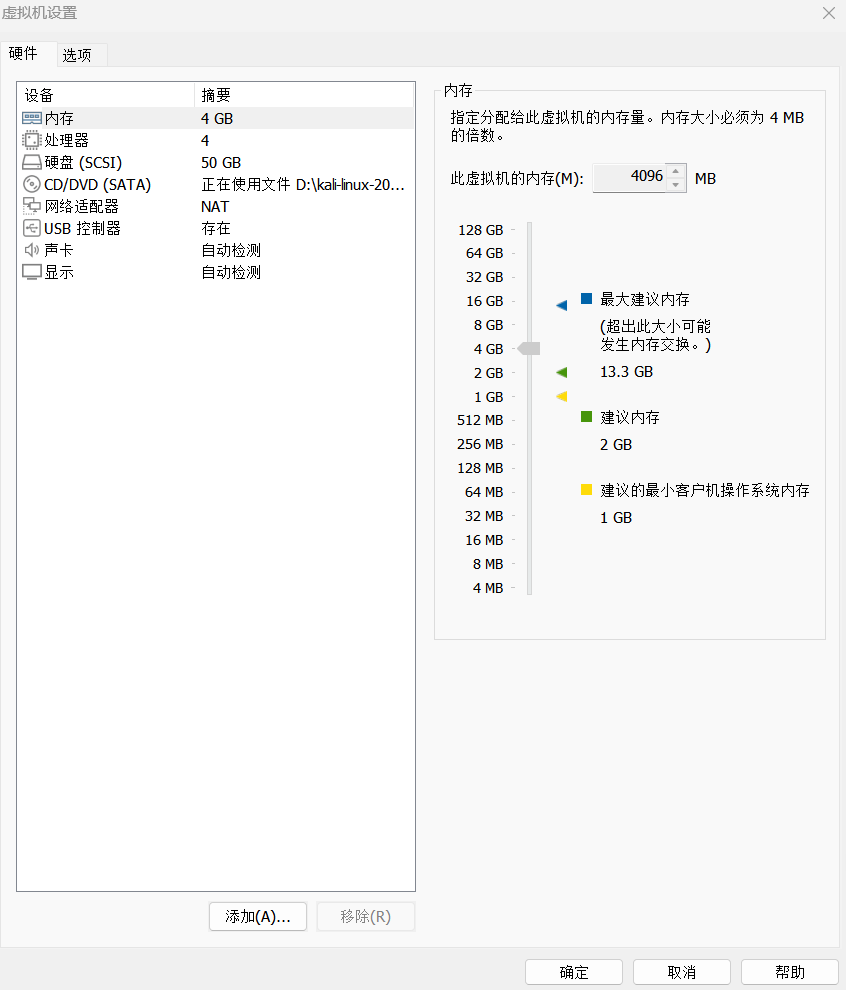The height and width of the screenshot is (990, 846).
Task: Click the display (显示) monitor icon
Action: coord(32,272)
